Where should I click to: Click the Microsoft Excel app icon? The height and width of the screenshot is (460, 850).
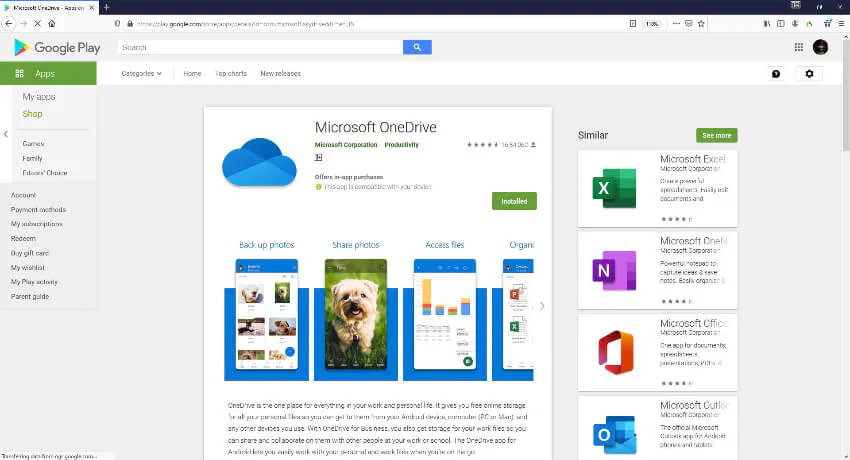pos(614,189)
